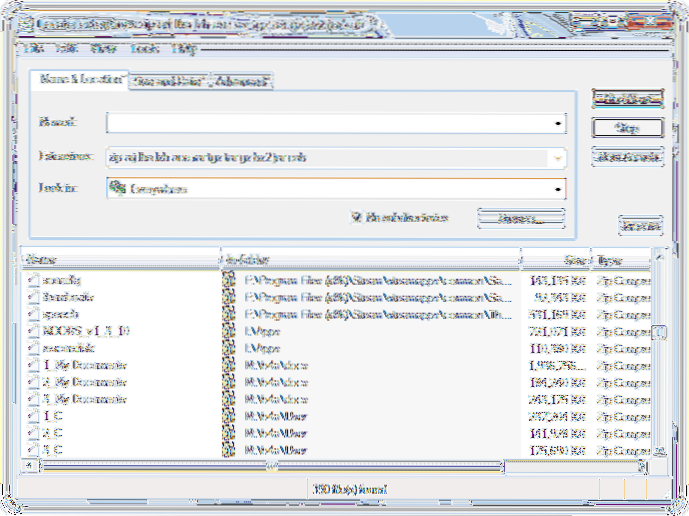Click the folder icon in the last result row
Viewport: 689px width, 516px height.
pos(229,450)
